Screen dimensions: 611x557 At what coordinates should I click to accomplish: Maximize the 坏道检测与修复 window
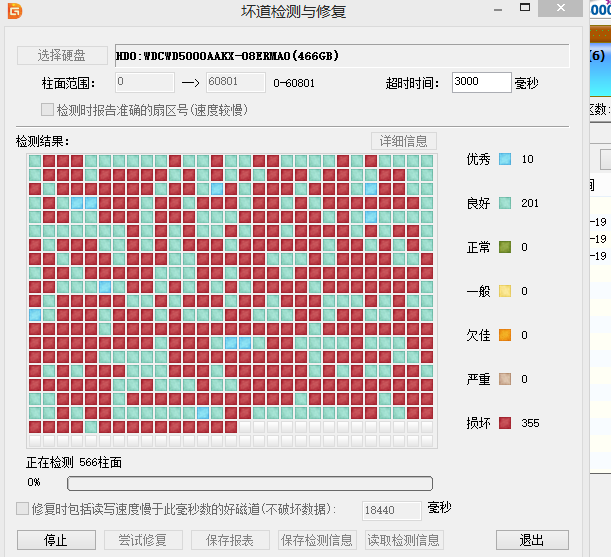pyautogui.click(x=525, y=8)
